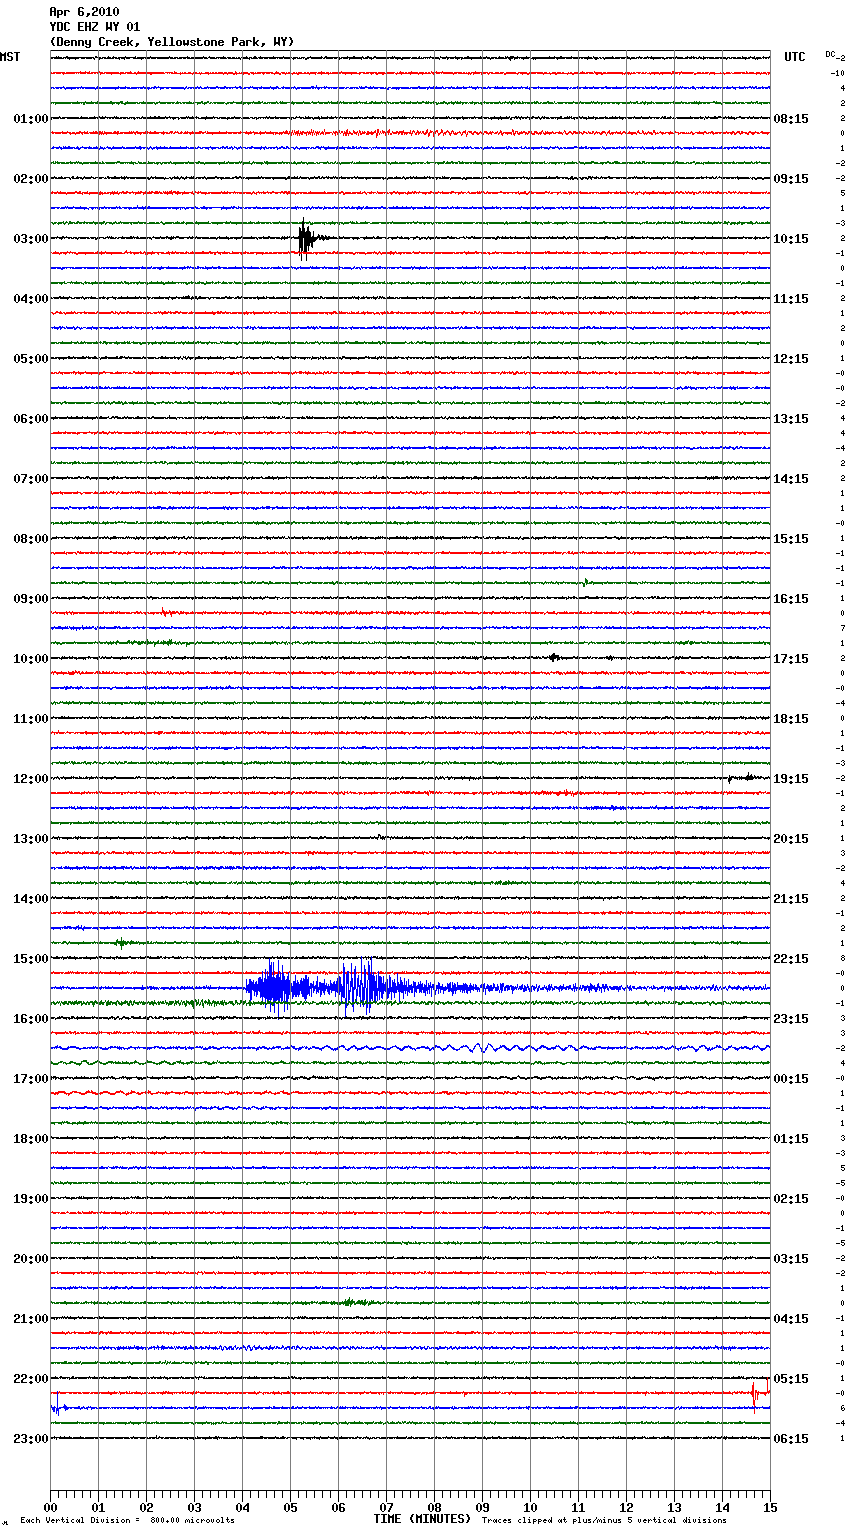The width and height of the screenshot is (850, 1534).
Task: Click the small black event on the 10:00 trace
Action: point(554,658)
